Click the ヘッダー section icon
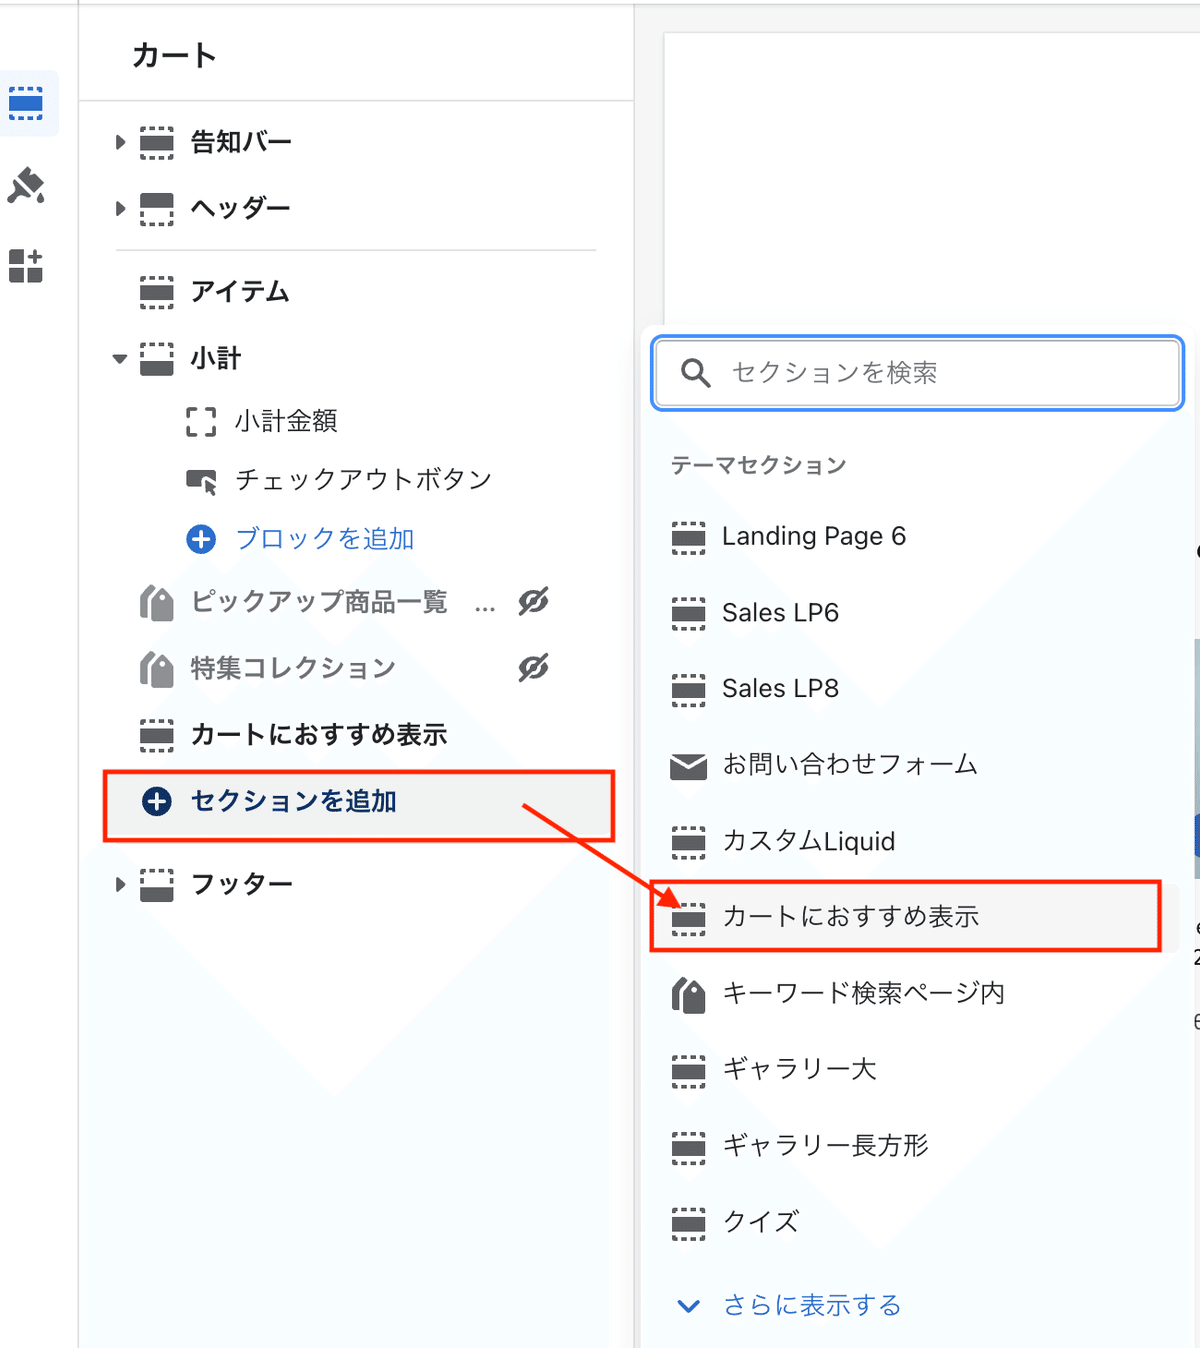1200x1348 pixels. [x=157, y=209]
